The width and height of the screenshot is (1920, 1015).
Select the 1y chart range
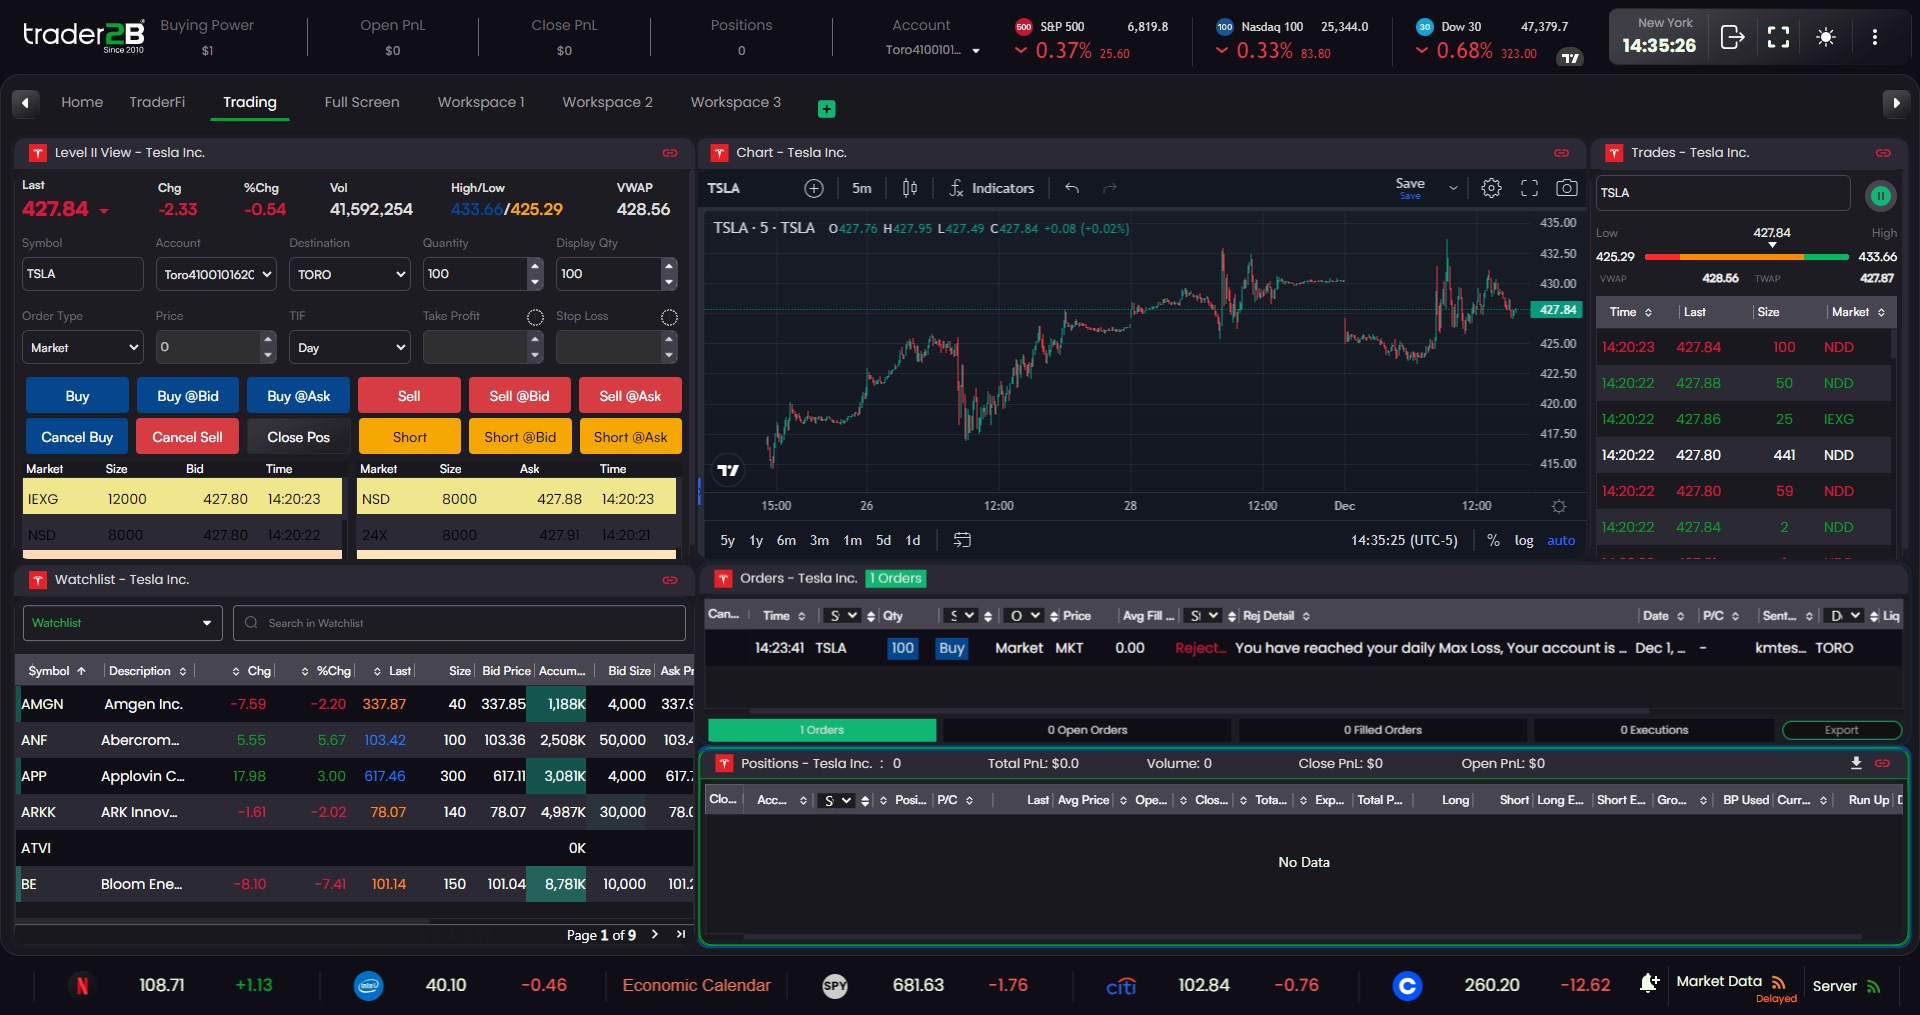tap(756, 540)
